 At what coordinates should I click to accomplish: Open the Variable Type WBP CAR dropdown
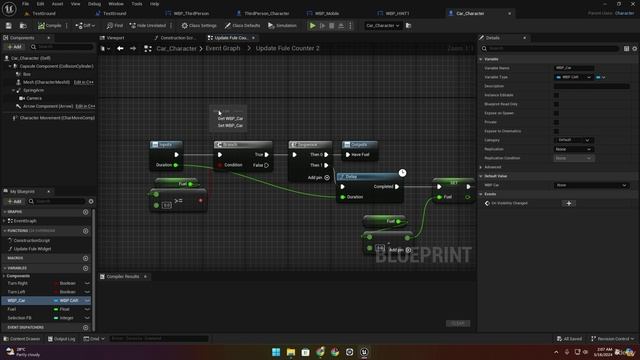pos(573,77)
